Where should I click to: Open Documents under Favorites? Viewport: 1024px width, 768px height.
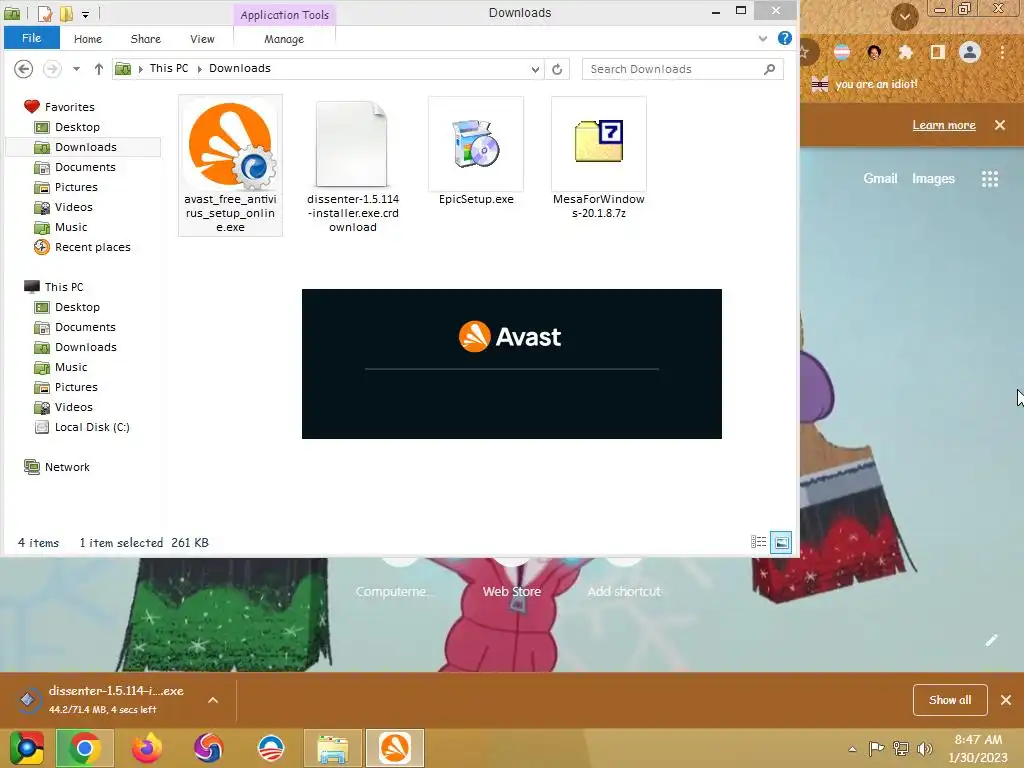[85, 167]
